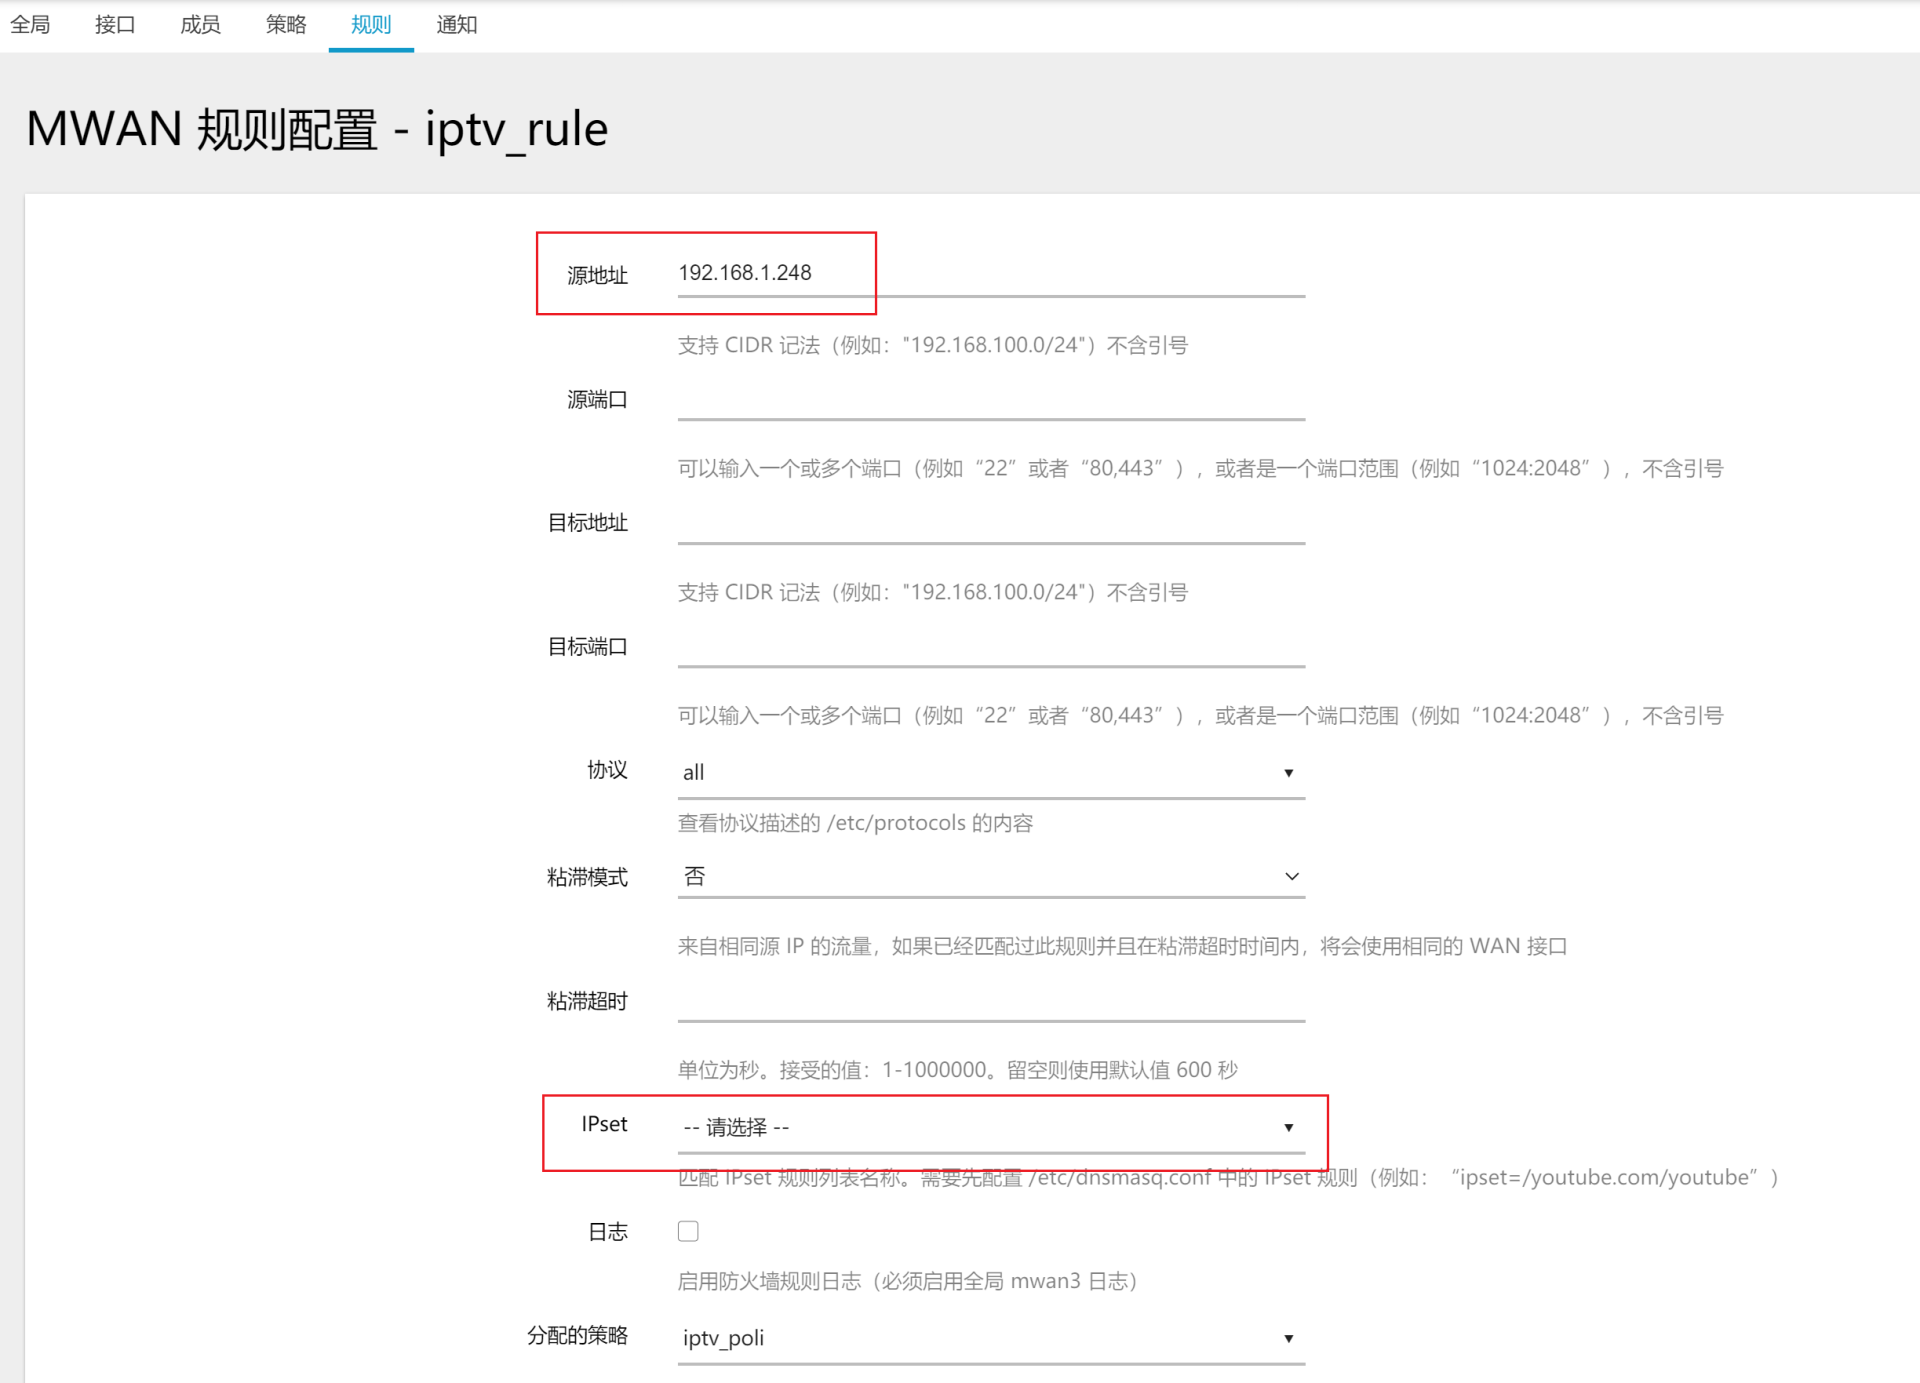Go to the 成员 tab

(x=200, y=25)
